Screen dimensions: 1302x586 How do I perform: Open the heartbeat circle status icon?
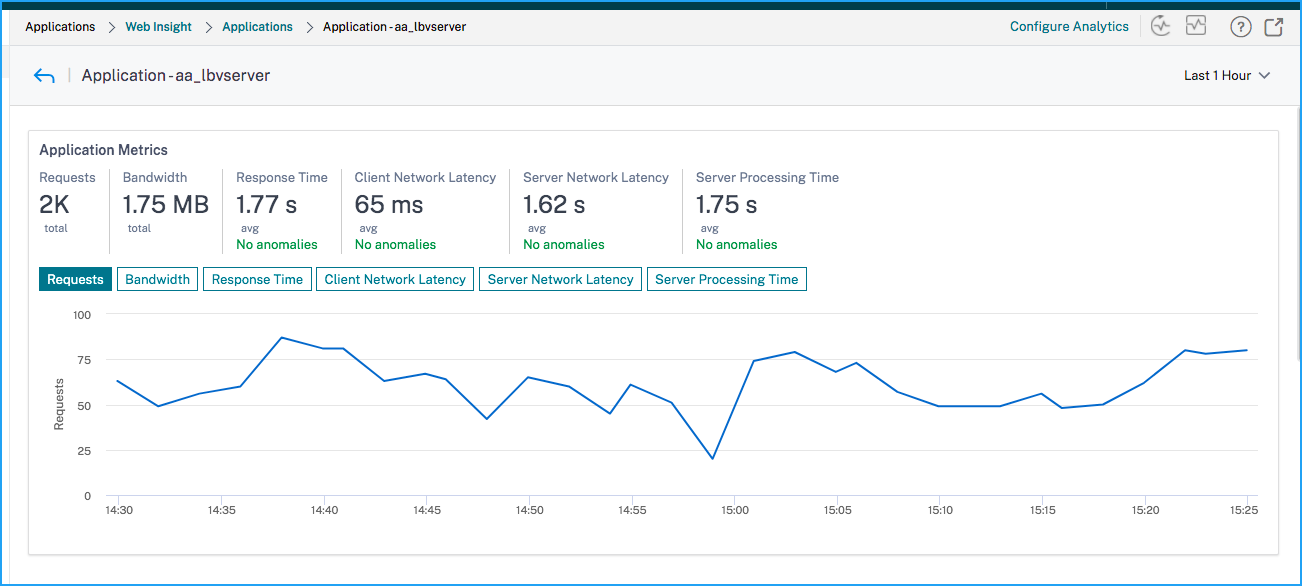pos(1160,27)
